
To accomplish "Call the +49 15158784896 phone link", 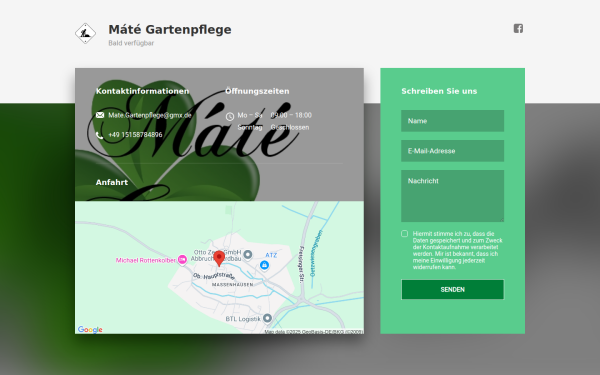I will click(135, 135).
